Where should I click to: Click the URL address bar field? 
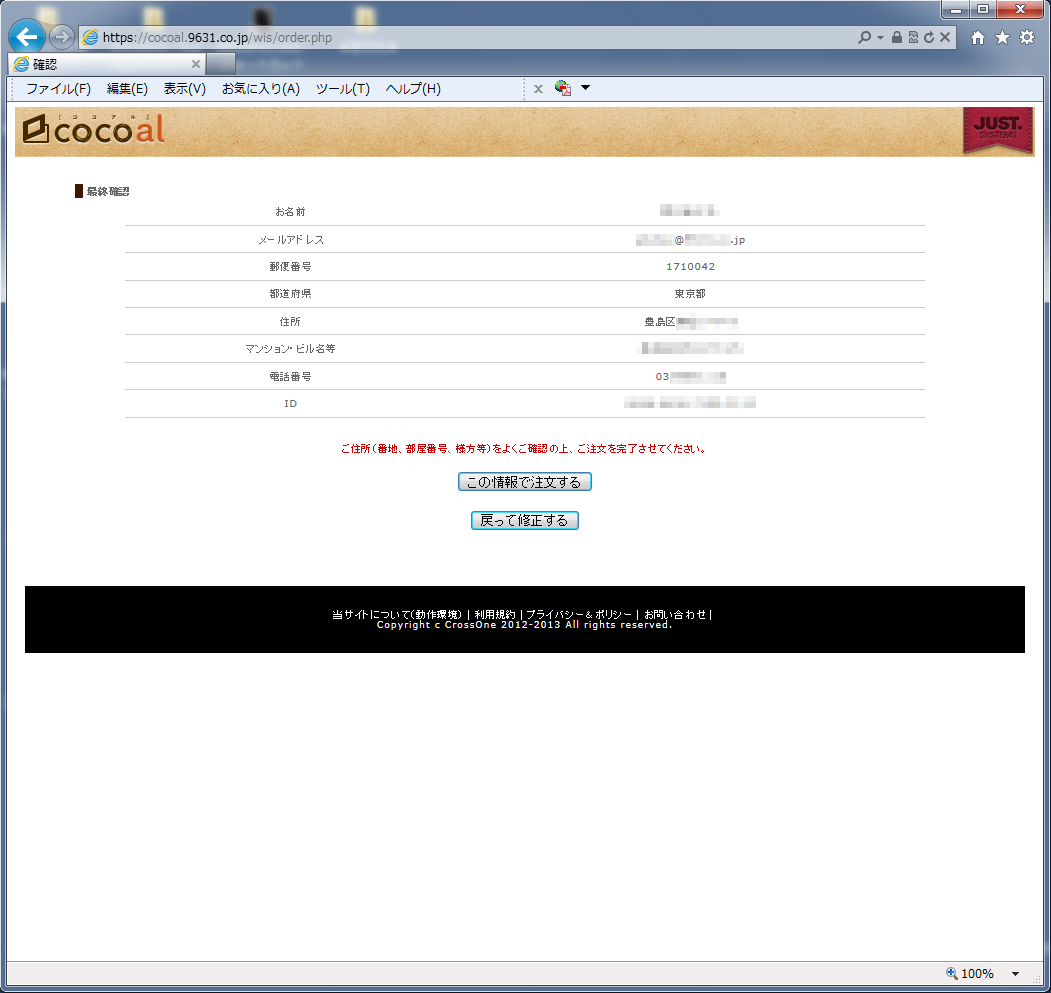pyautogui.click(x=470, y=38)
